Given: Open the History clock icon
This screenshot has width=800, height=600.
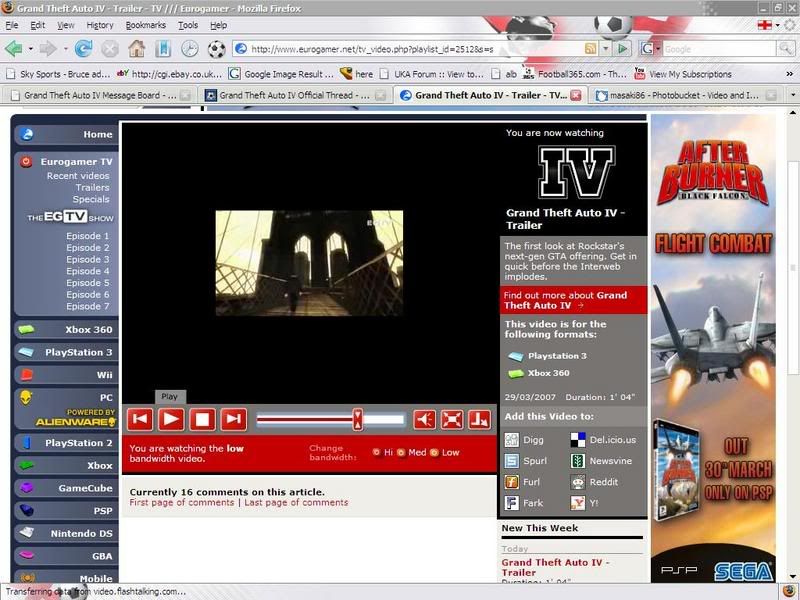Looking at the screenshot, I should click(190, 49).
